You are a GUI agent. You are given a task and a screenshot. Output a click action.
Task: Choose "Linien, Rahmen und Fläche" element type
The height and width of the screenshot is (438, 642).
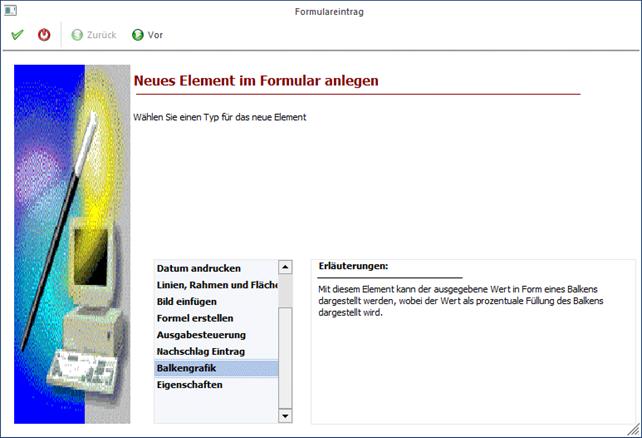click(x=215, y=285)
